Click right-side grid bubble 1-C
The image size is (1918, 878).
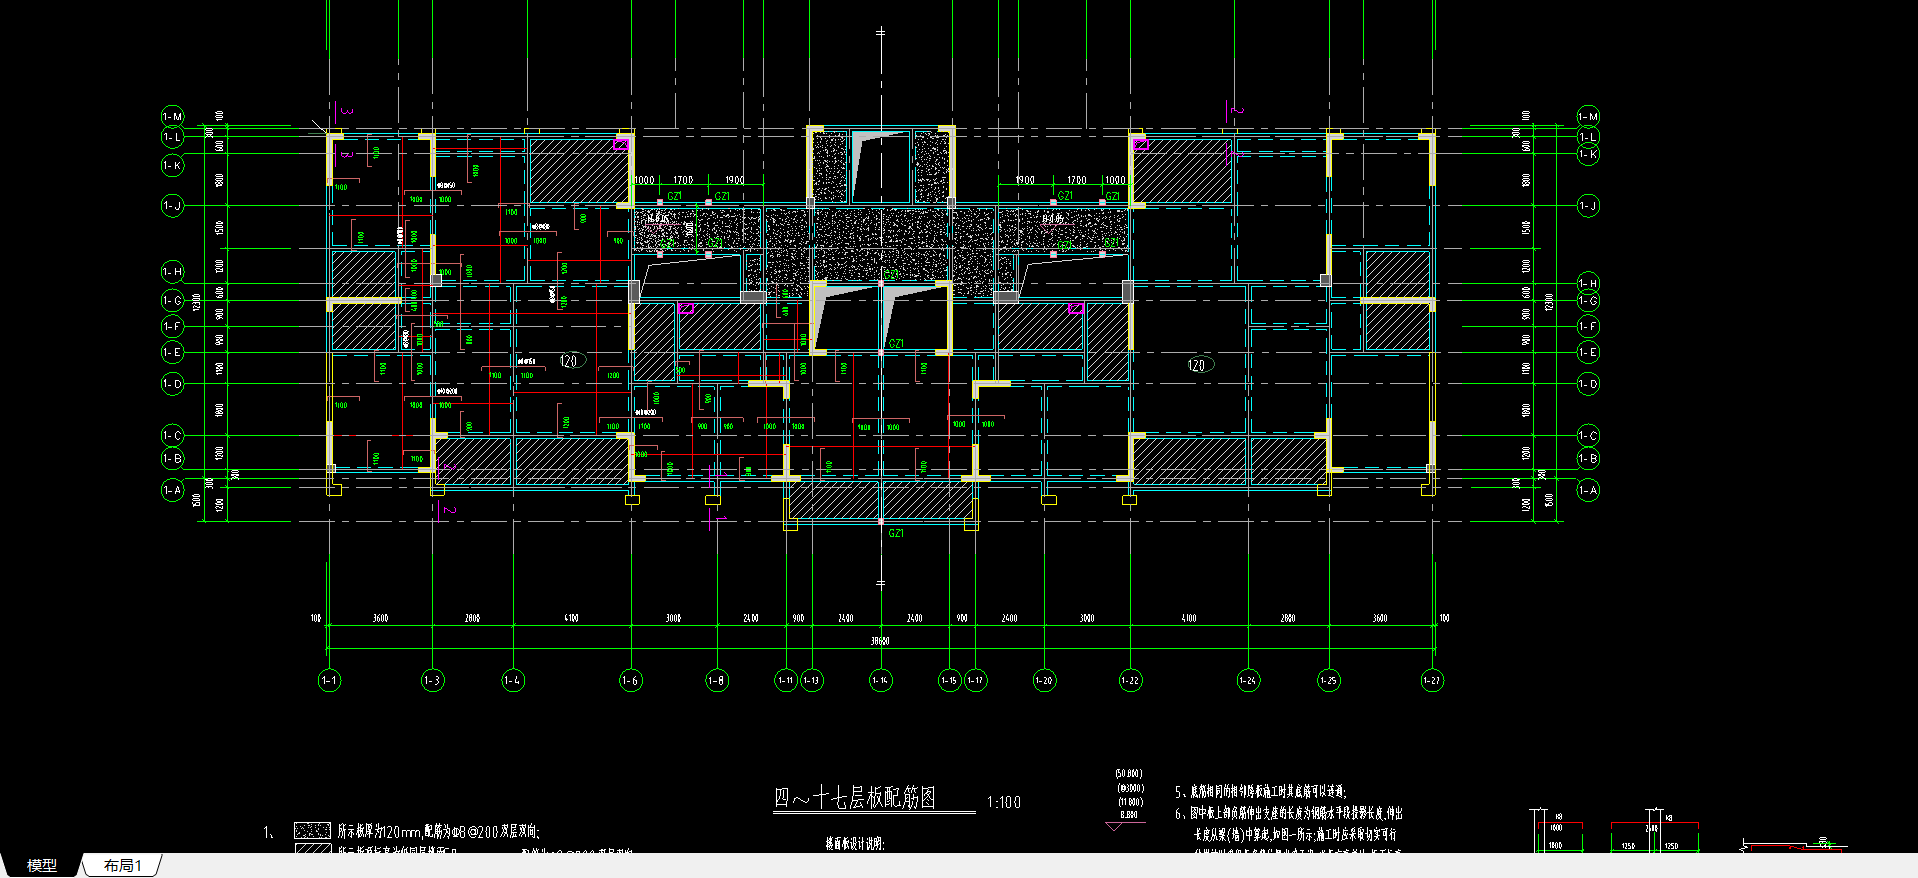point(1588,436)
